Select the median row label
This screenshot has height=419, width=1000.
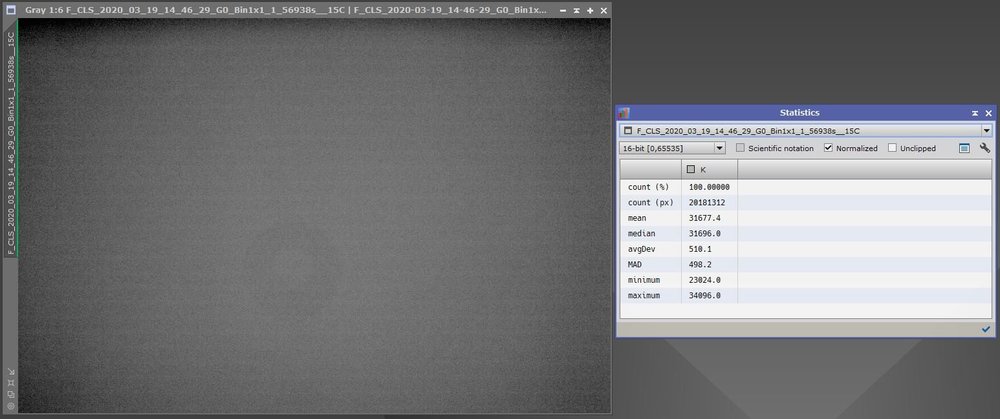click(x=642, y=233)
